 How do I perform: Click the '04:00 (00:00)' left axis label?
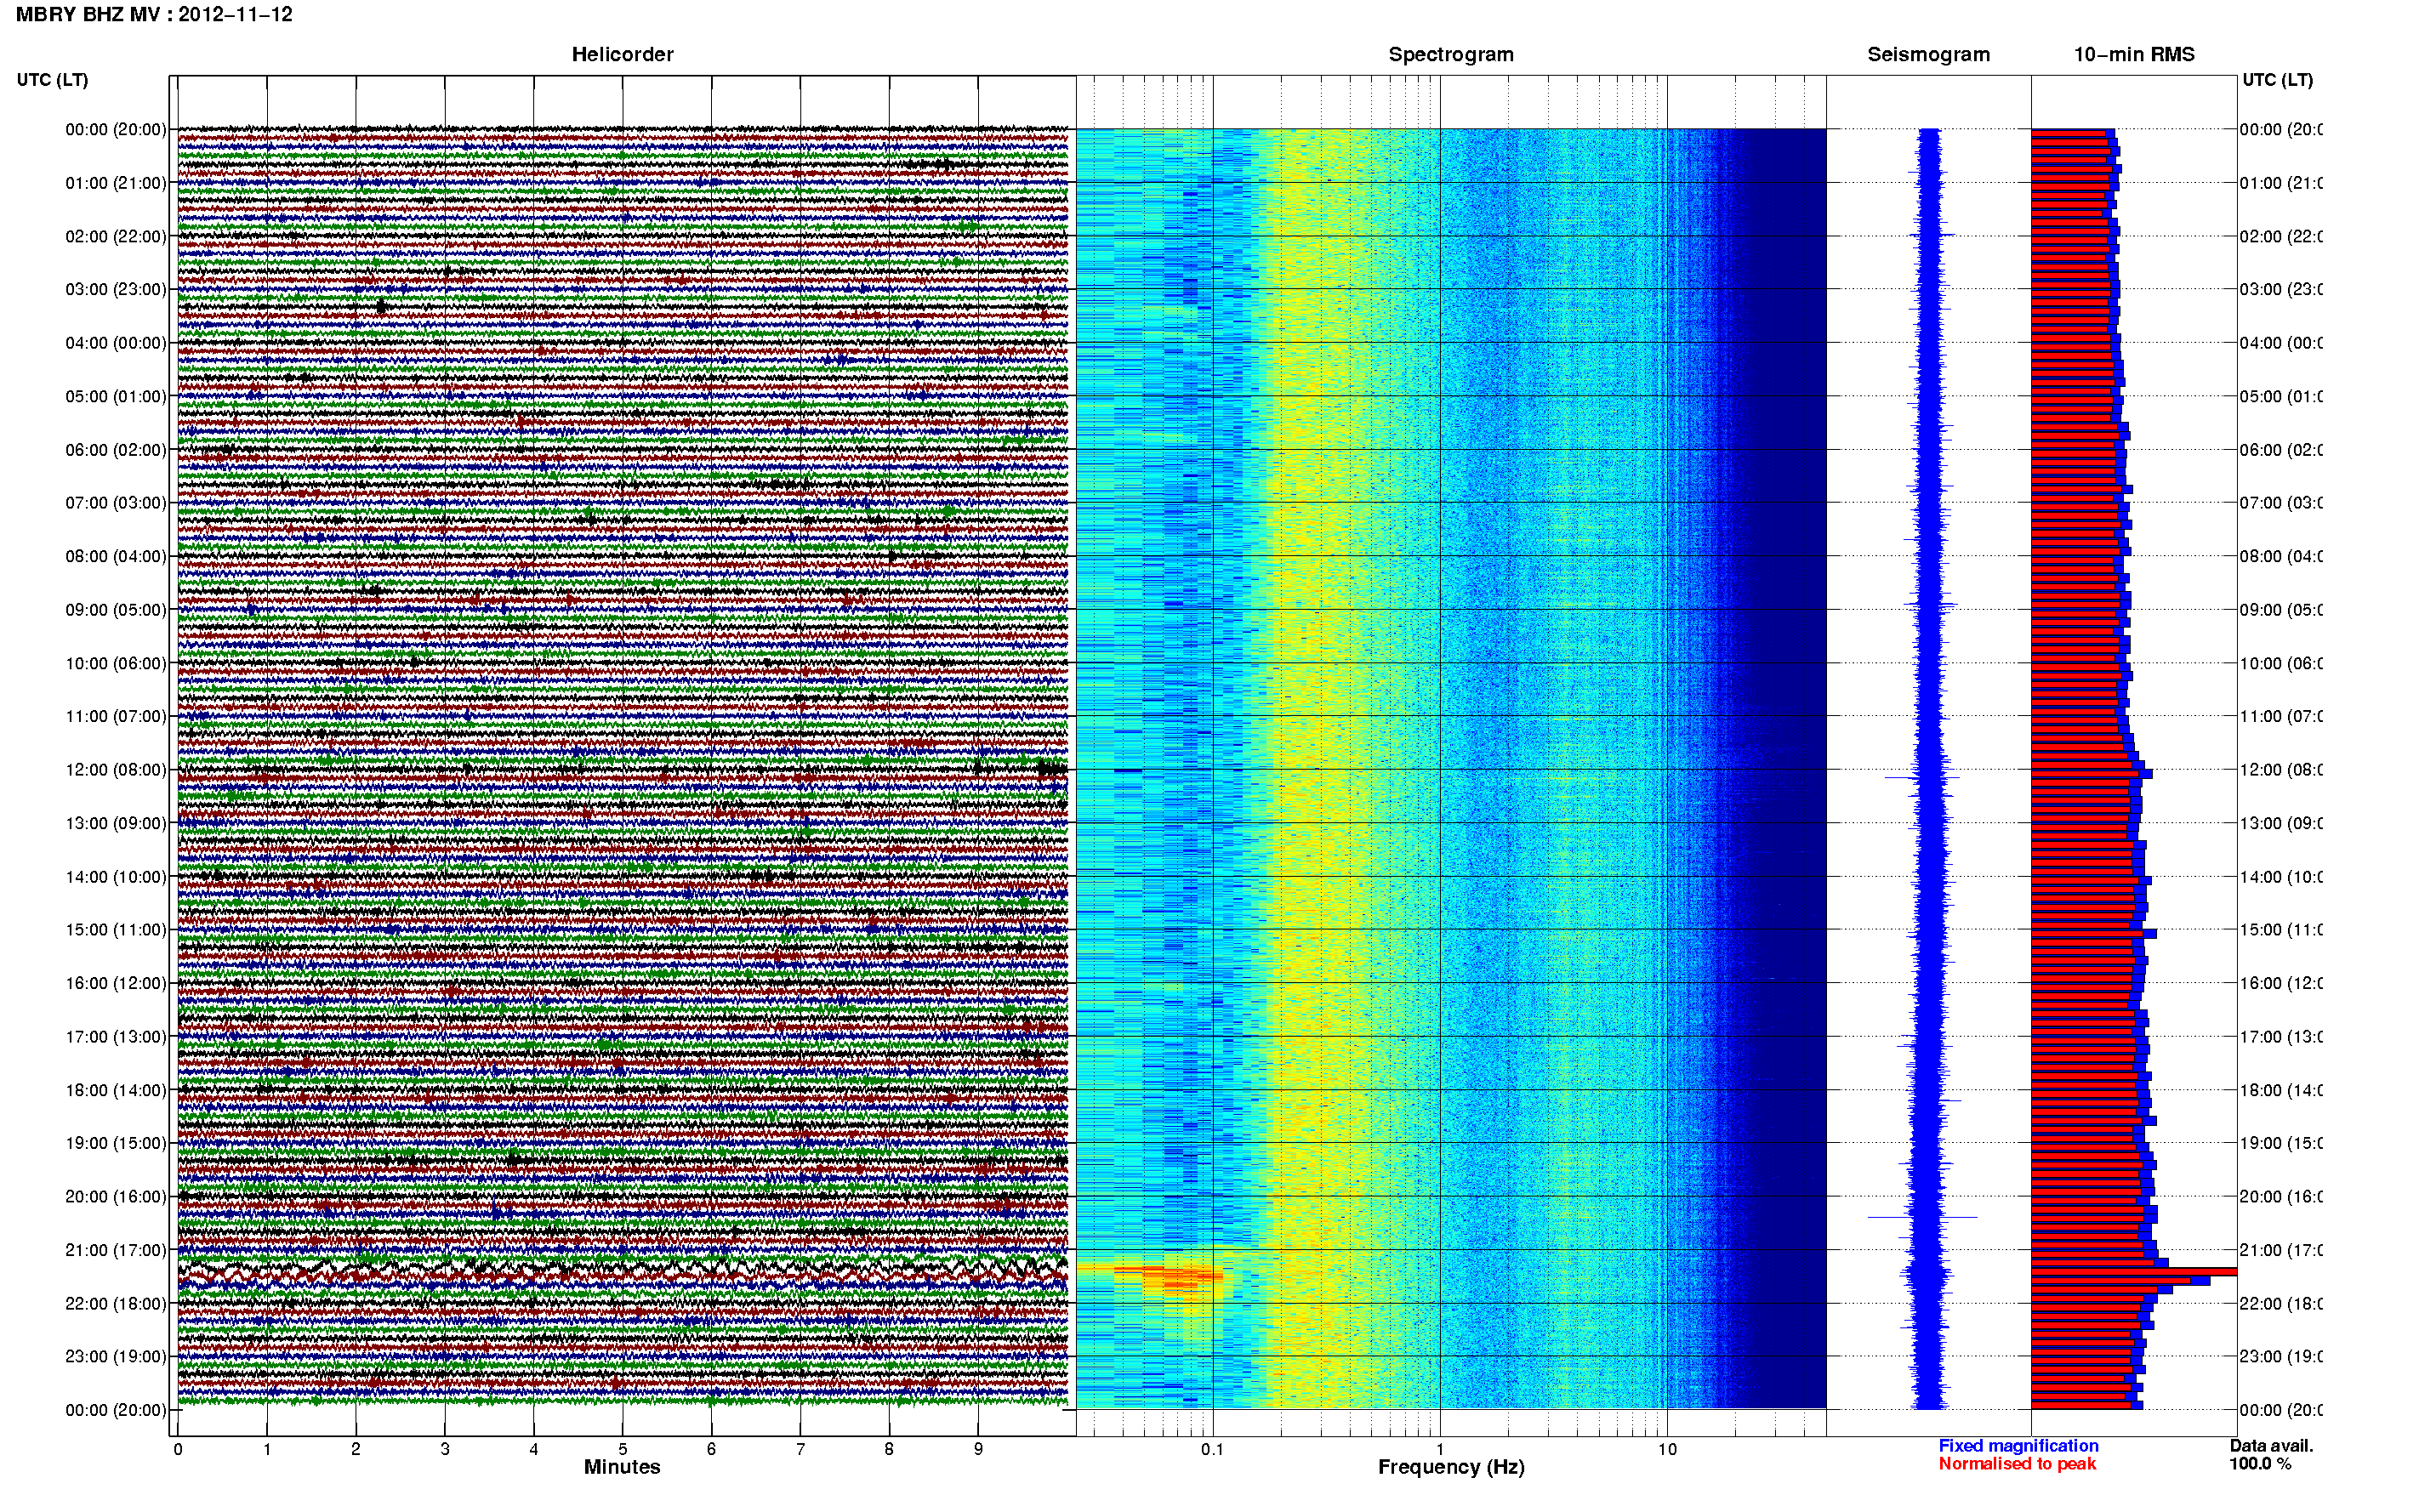click(x=116, y=343)
